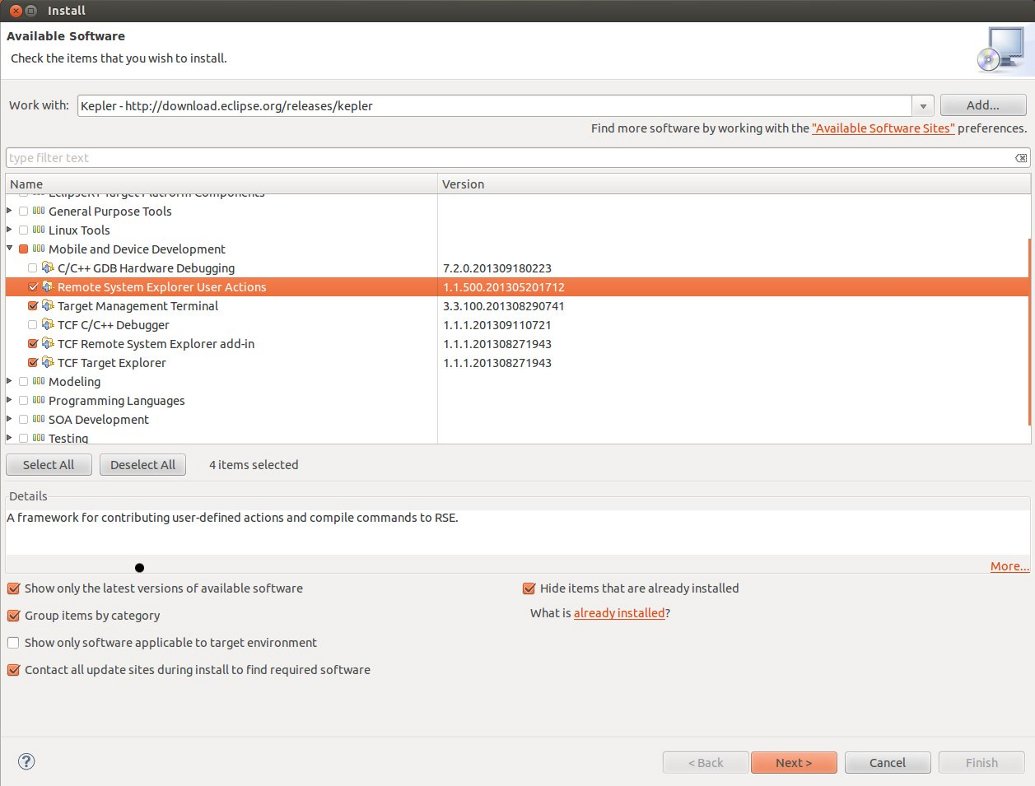Screen dimensions: 1035x786
Task: Click the Linux Tools category icon
Action: click(39, 230)
